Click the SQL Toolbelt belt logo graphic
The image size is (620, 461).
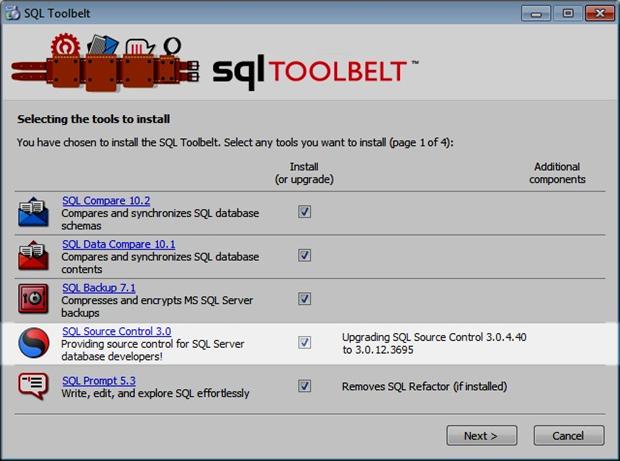[105, 63]
